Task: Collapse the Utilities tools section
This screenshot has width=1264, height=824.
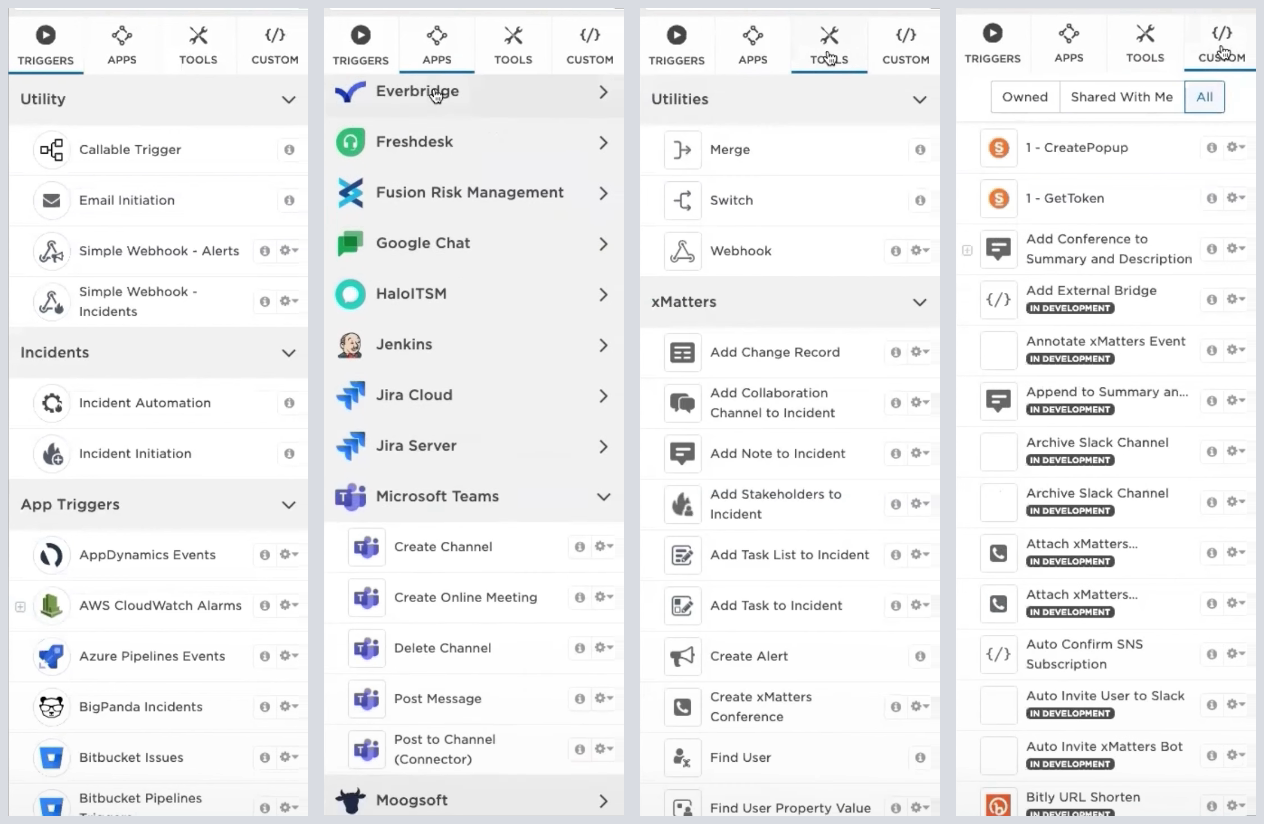Action: point(920,100)
